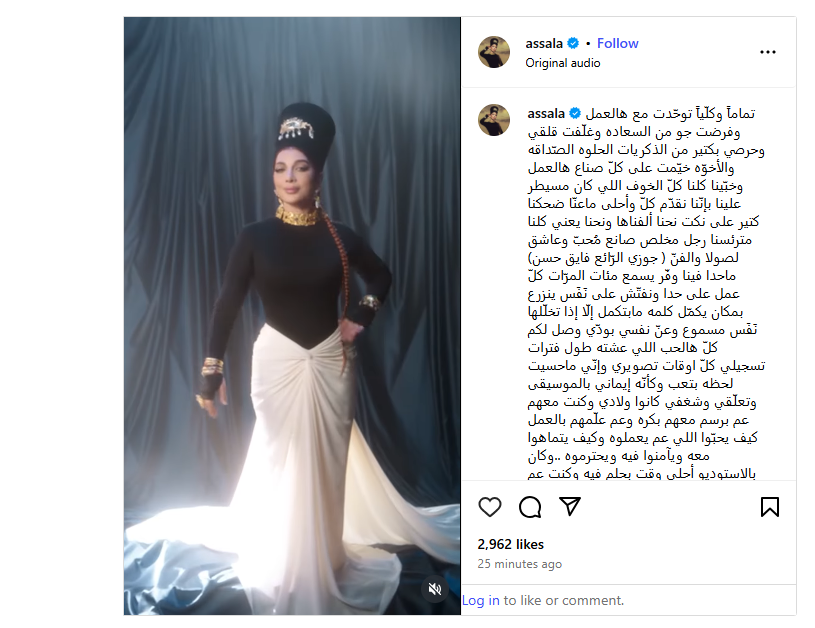Open assala profile picture in header

pos(494,52)
